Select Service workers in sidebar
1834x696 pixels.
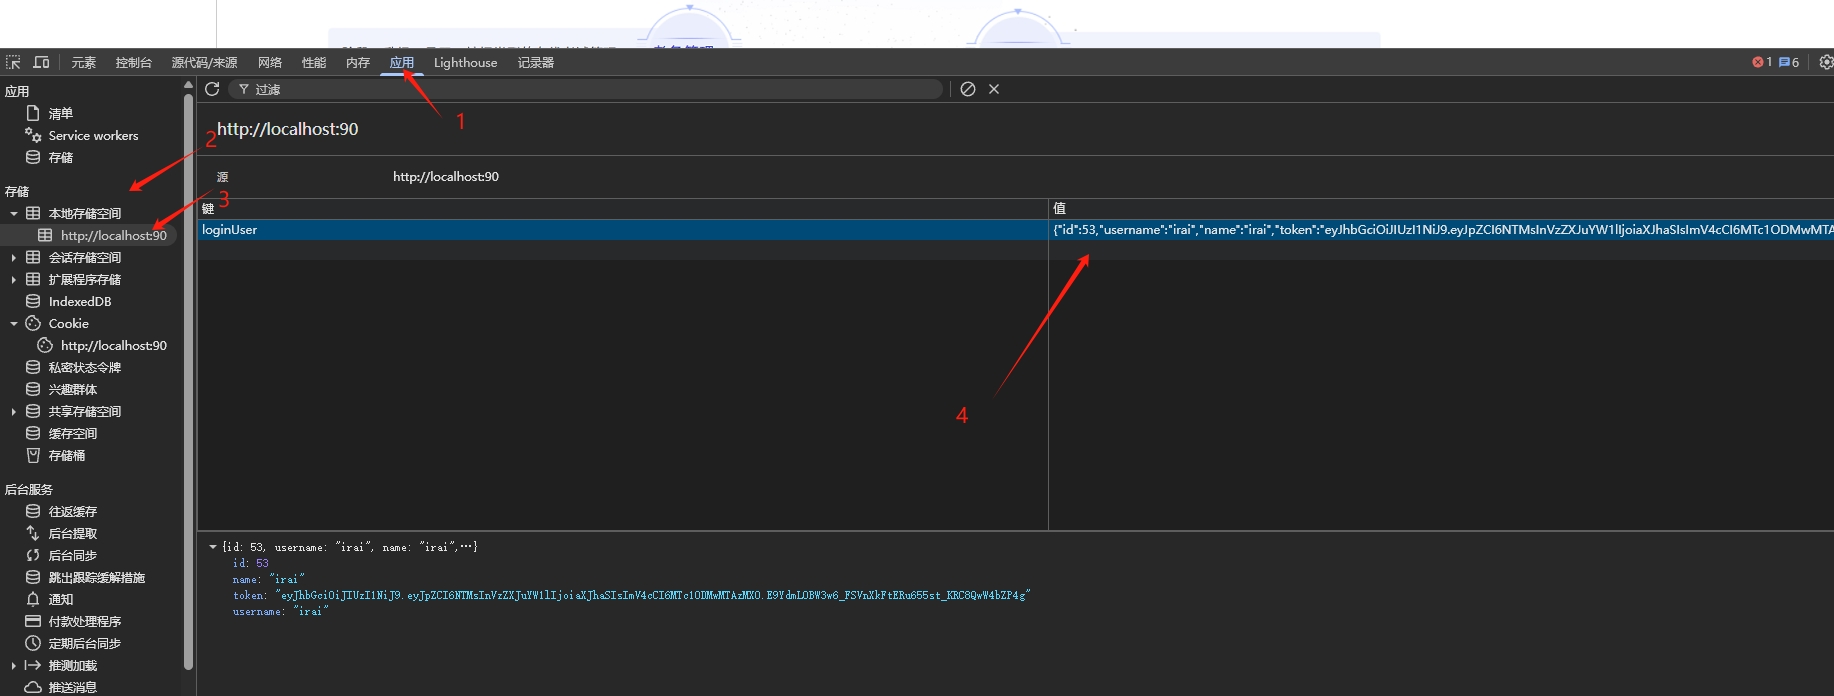click(93, 136)
